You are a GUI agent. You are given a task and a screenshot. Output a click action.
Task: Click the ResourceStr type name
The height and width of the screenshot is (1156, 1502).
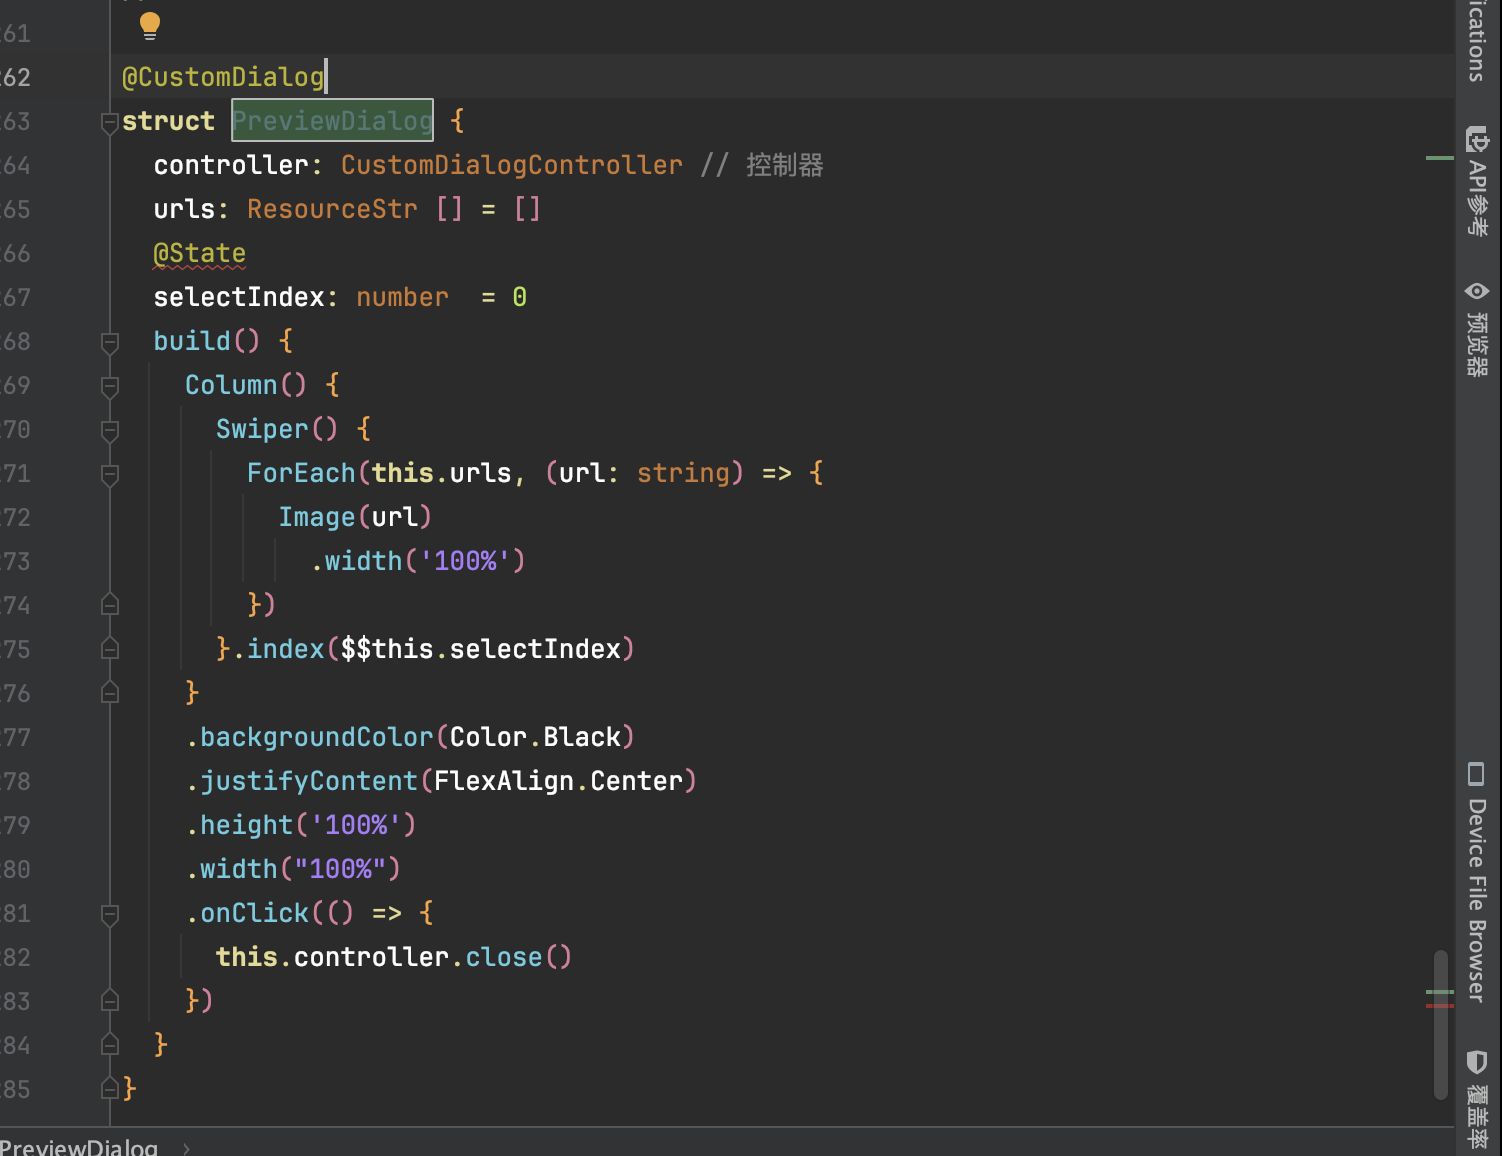click(332, 209)
